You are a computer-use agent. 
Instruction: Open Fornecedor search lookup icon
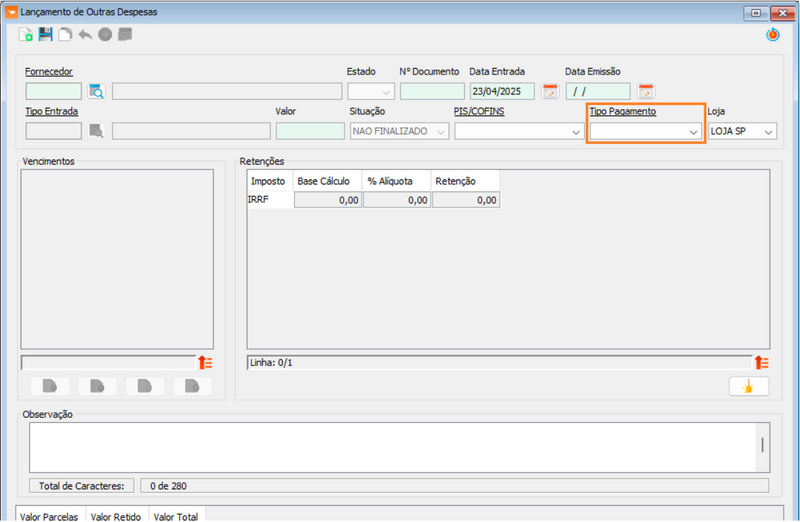pyautogui.click(x=96, y=92)
